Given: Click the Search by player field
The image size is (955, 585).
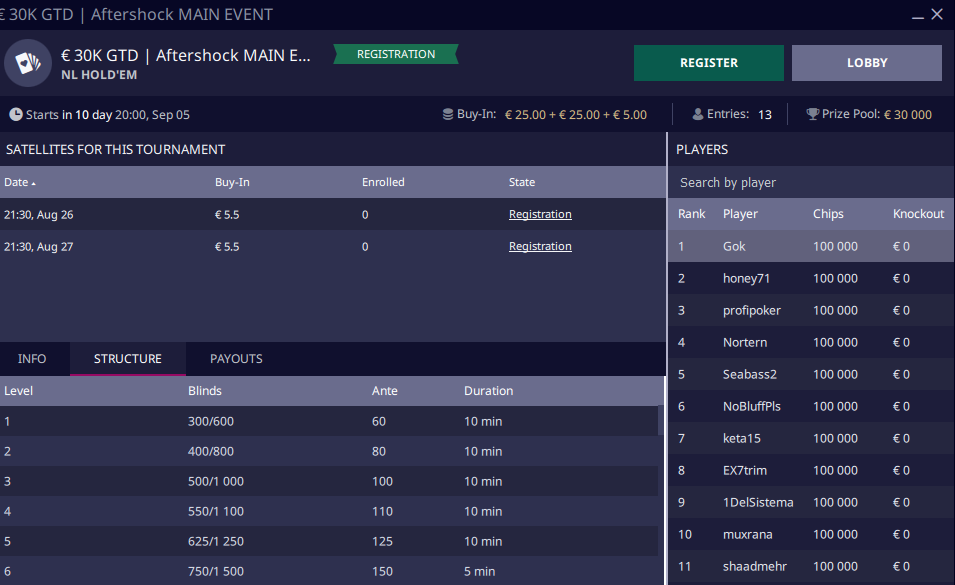Looking at the screenshot, I should click(810, 182).
